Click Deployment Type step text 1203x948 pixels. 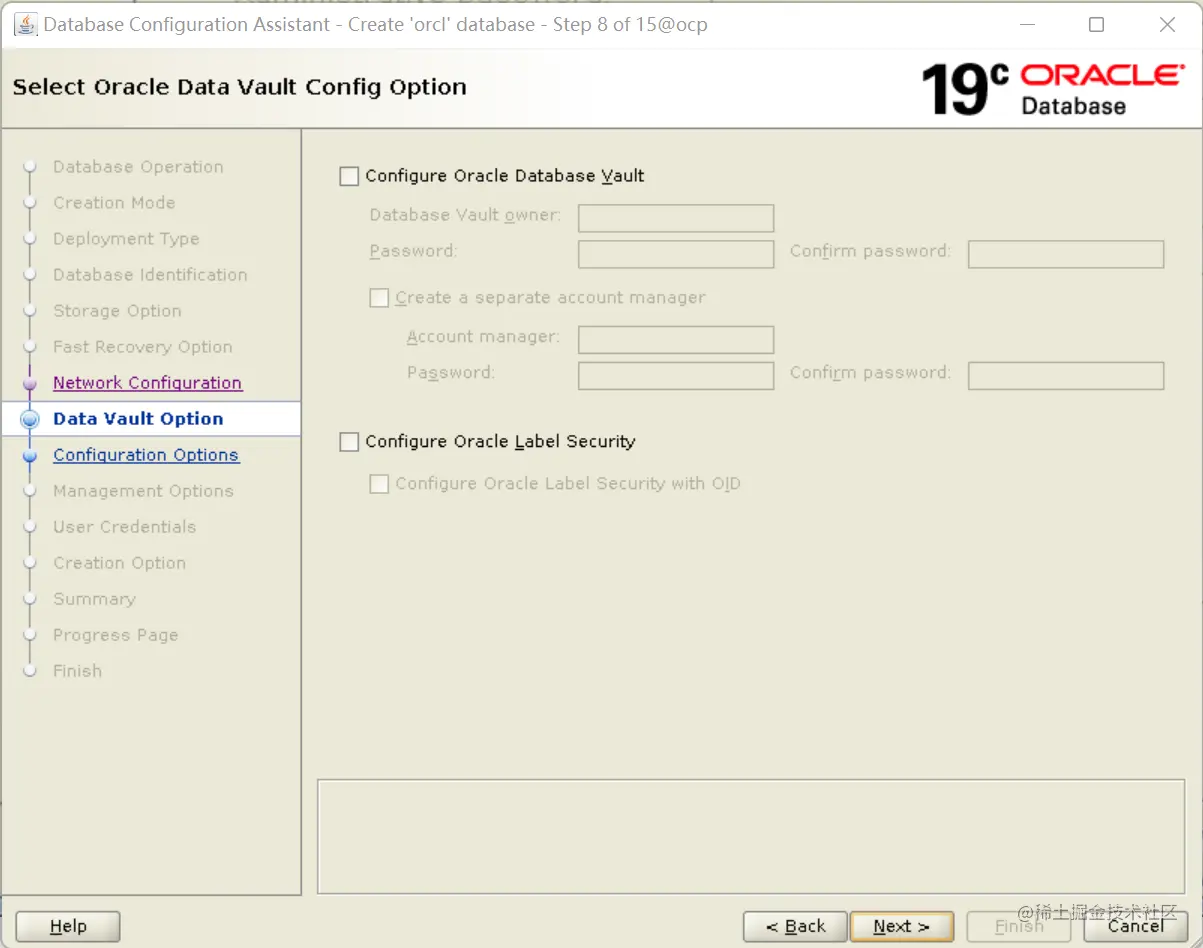pyautogui.click(x=126, y=239)
